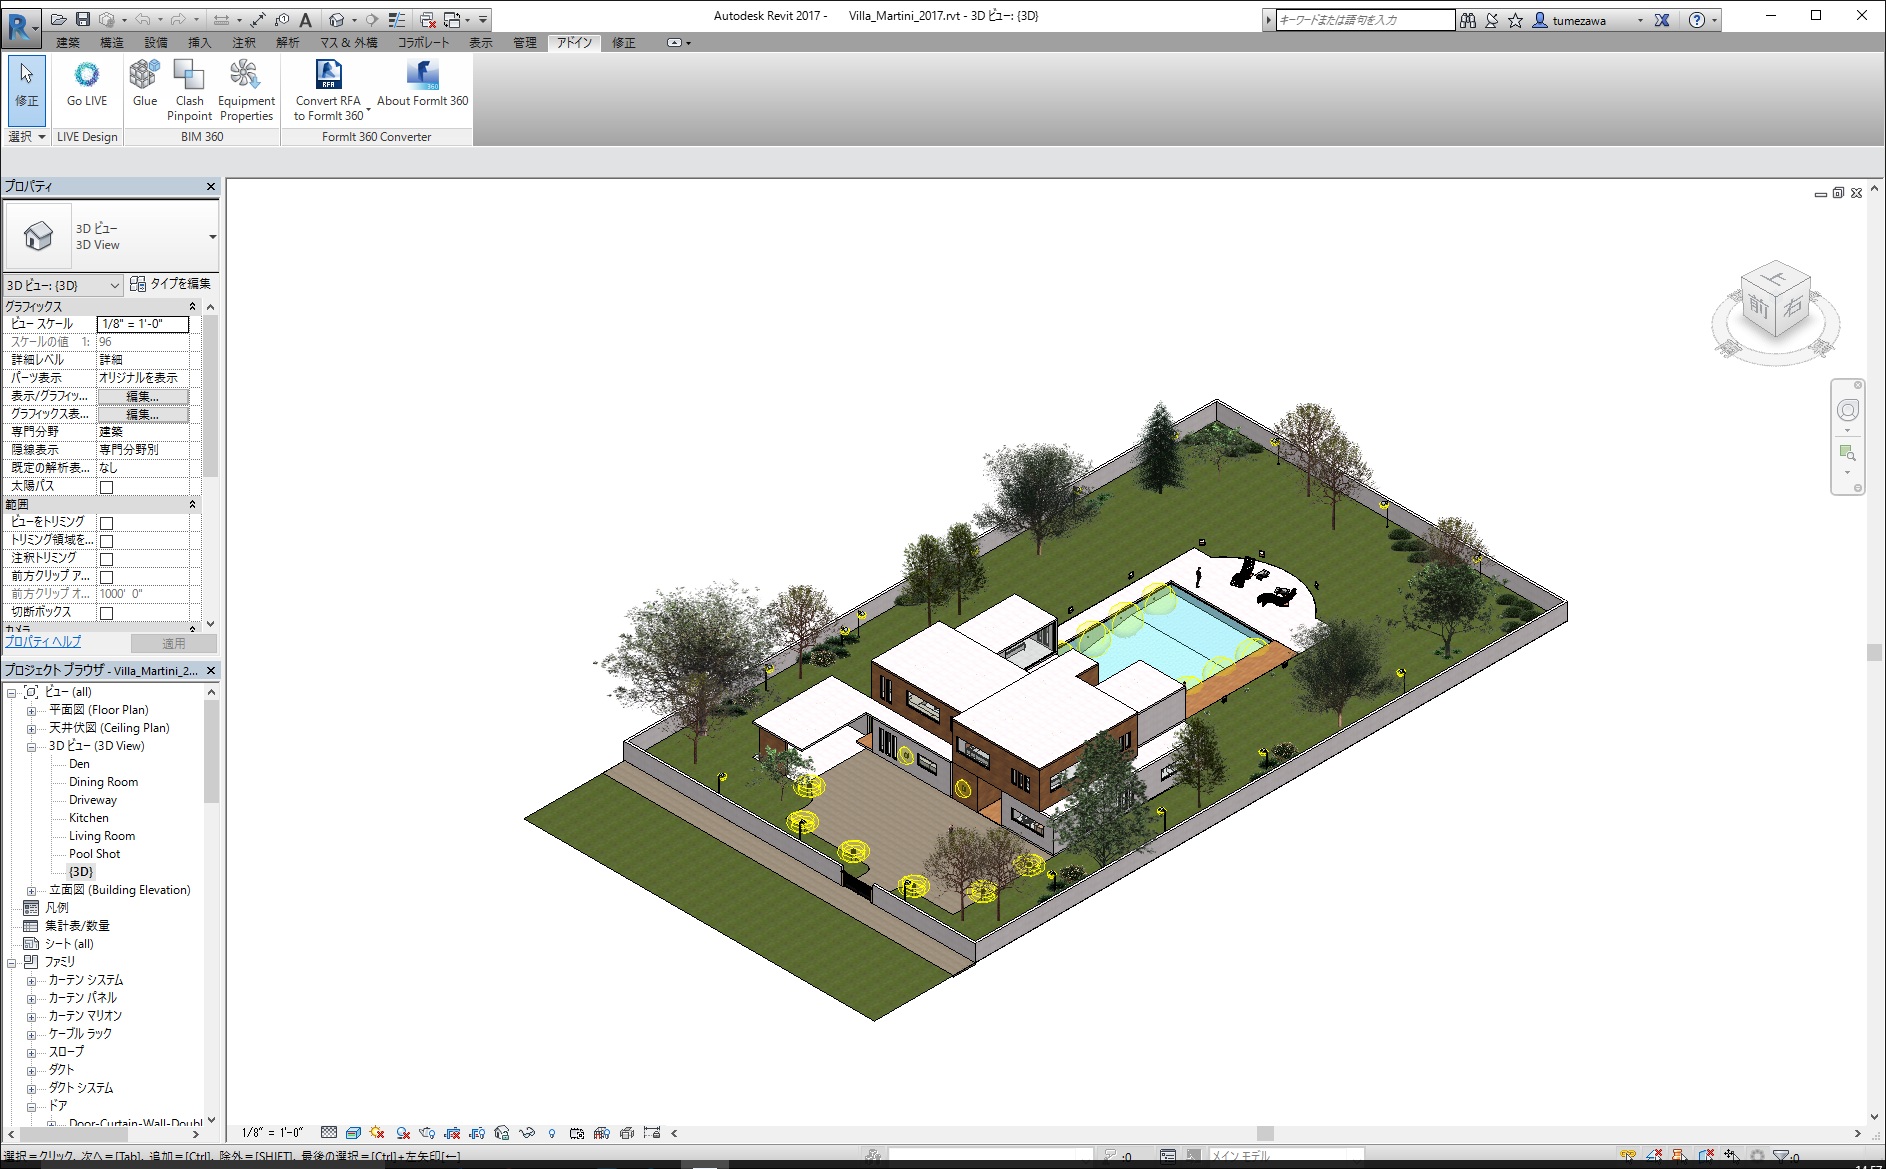Click Convert RFA to FormIt 360

click(328, 76)
